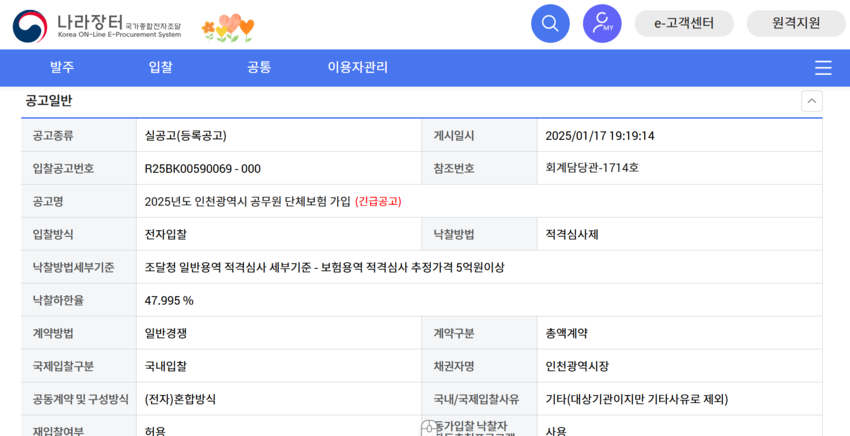
Task: Click the 원격지원 button
Action: (795, 23)
